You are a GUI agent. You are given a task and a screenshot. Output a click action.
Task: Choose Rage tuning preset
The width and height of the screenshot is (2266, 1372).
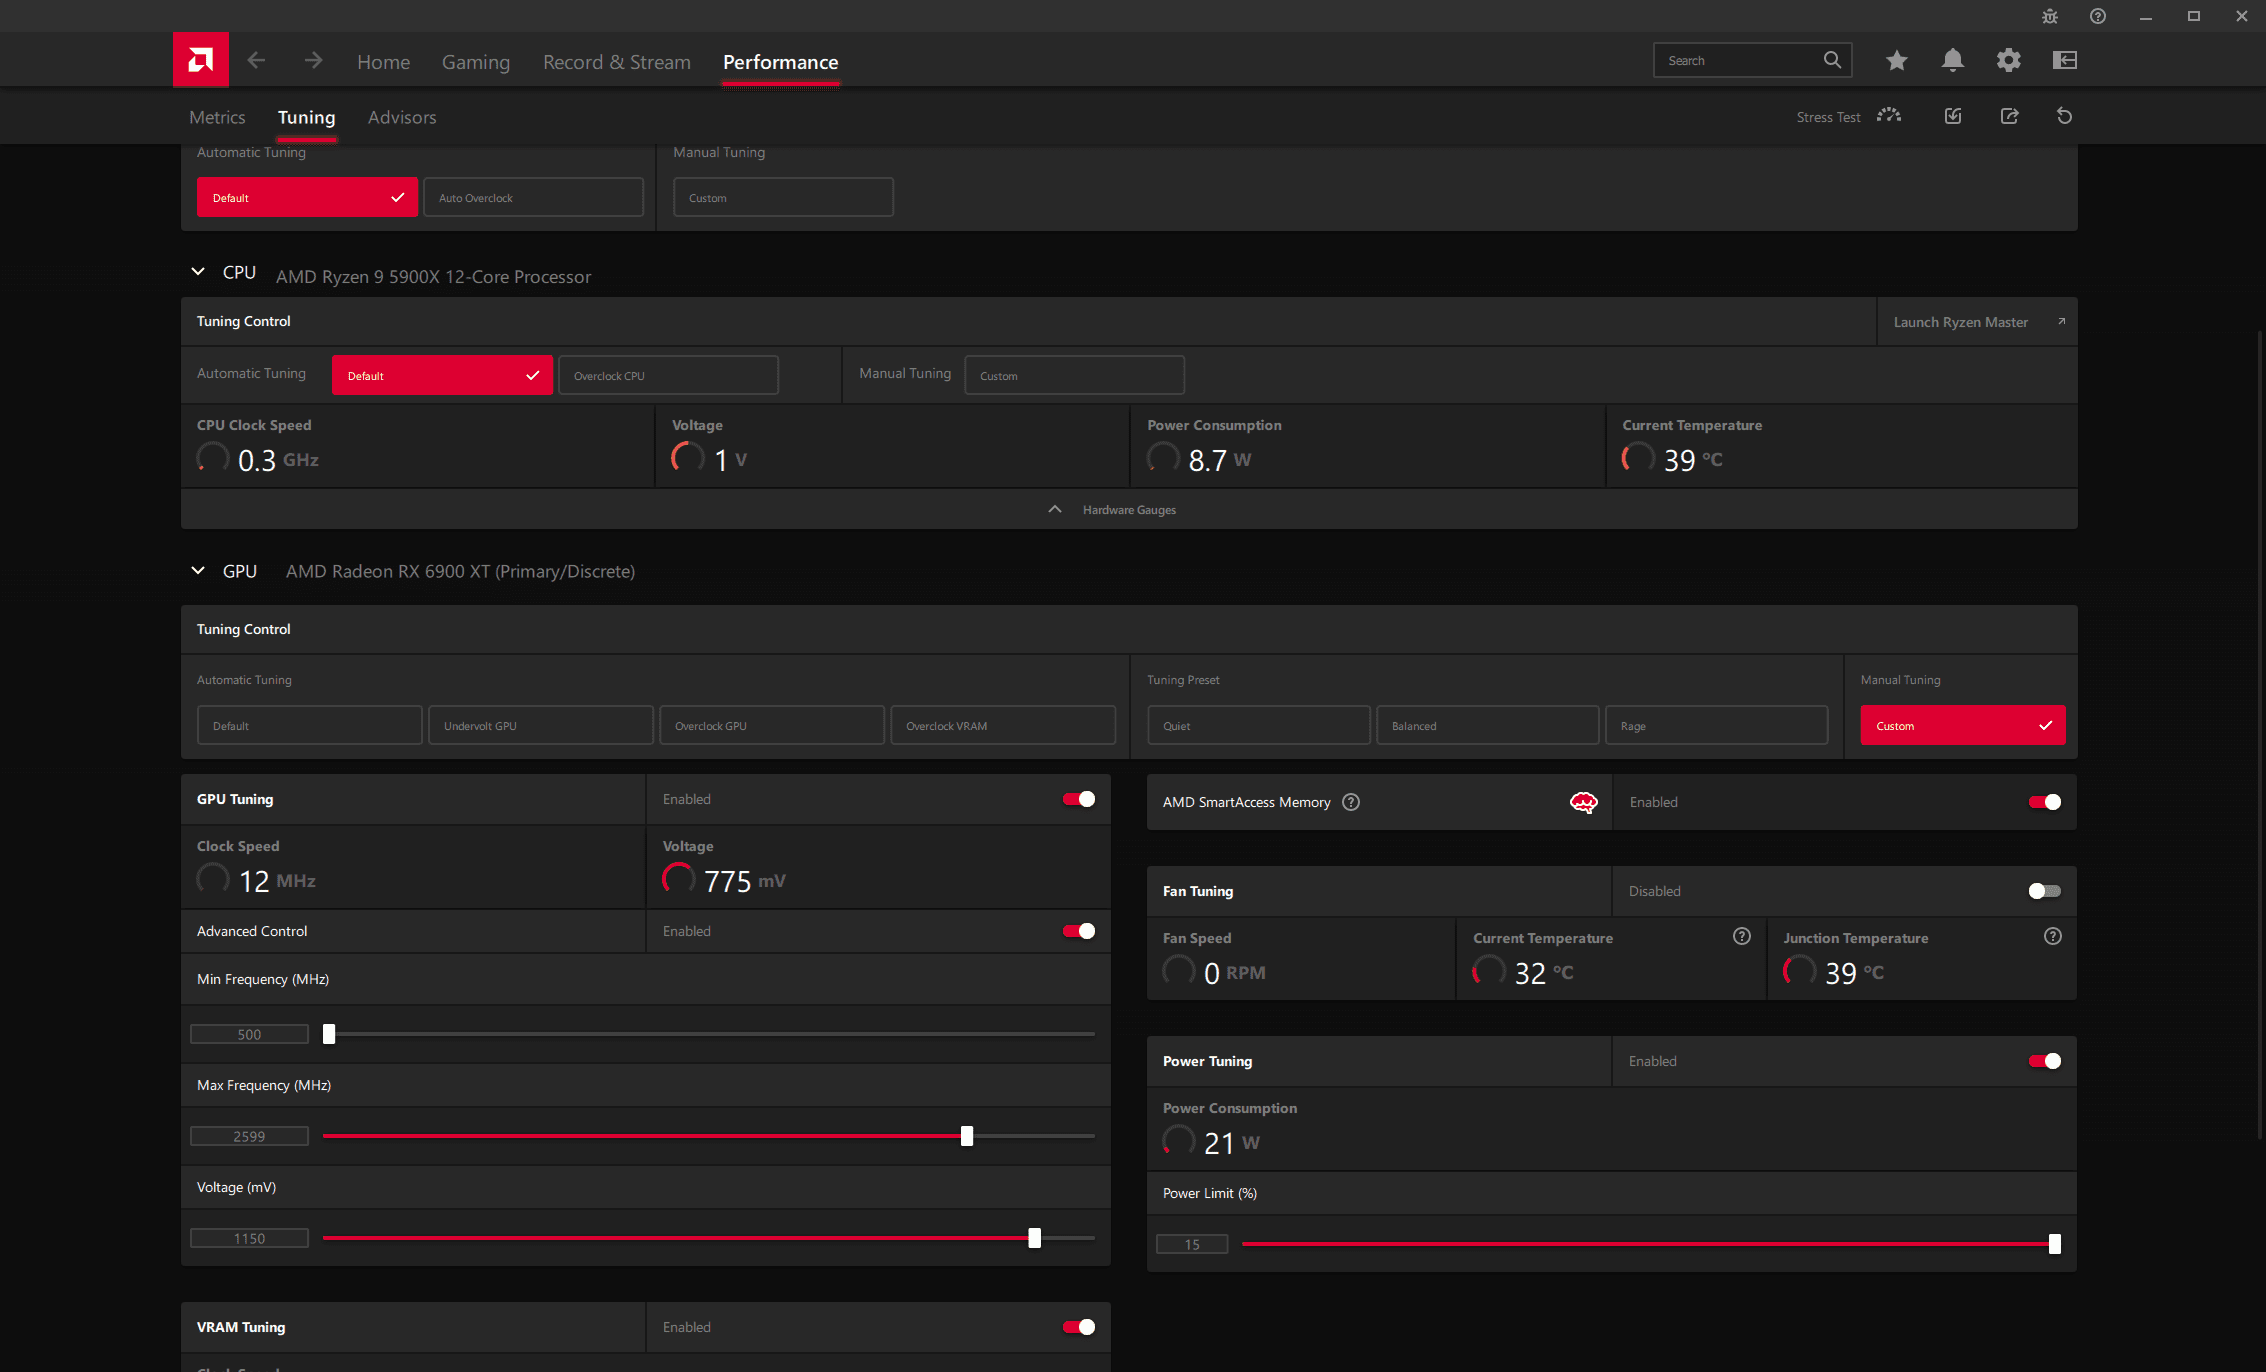(x=1716, y=725)
